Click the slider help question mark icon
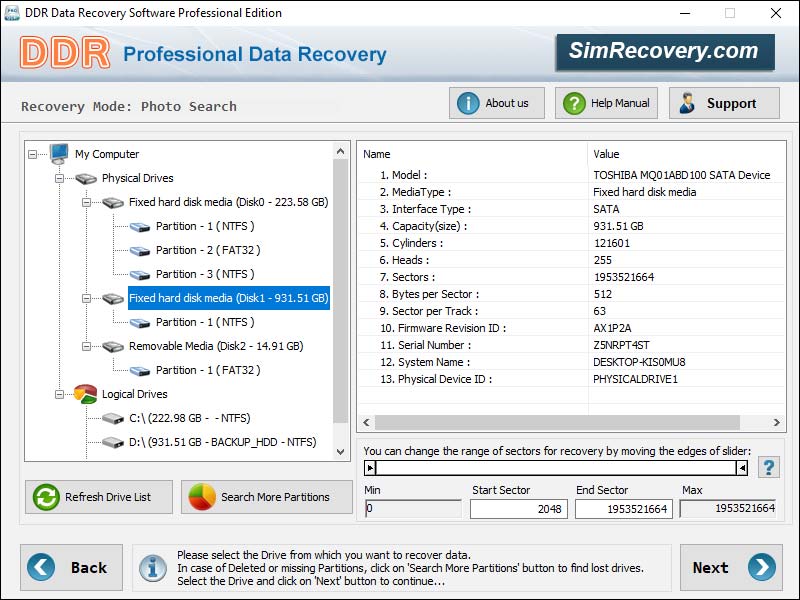This screenshot has height=600, width=800. click(x=768, y=467)
